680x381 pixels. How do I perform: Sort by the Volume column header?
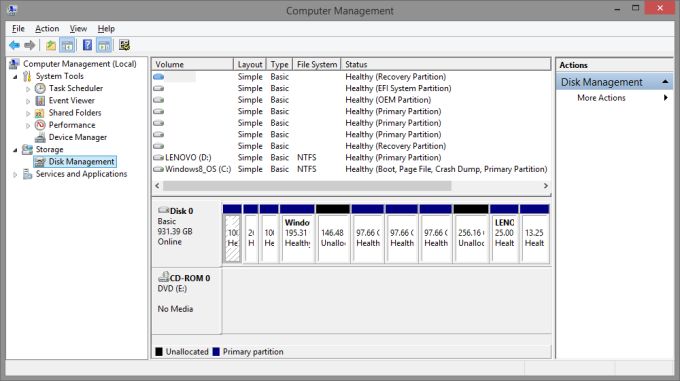192,64
